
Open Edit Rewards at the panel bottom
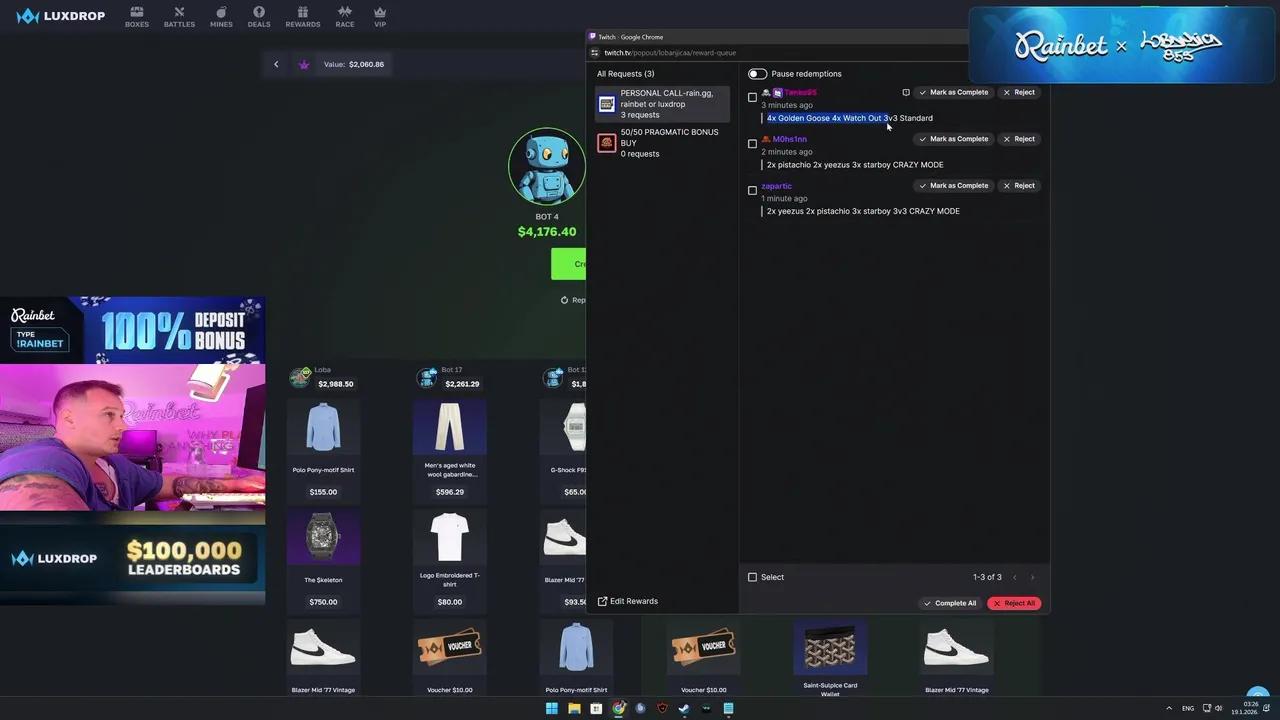628,601
